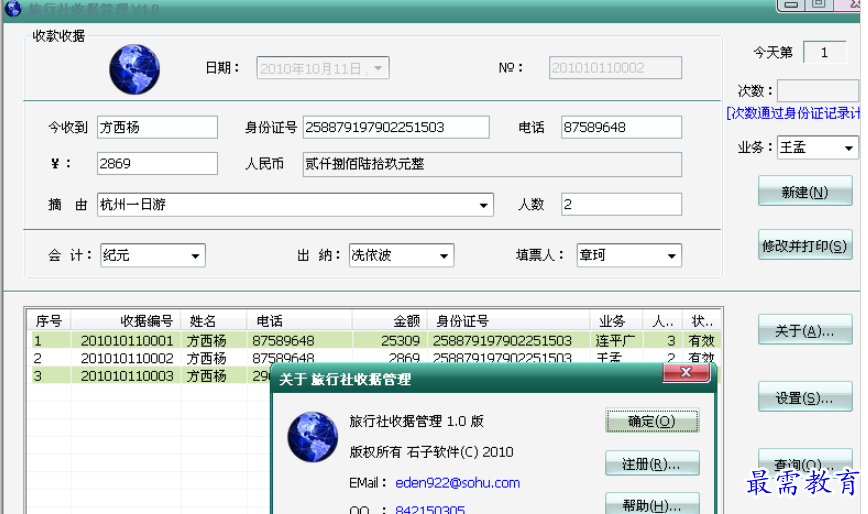Click the 次数 count field
868x514 pixels.
[x=818, y=90]
